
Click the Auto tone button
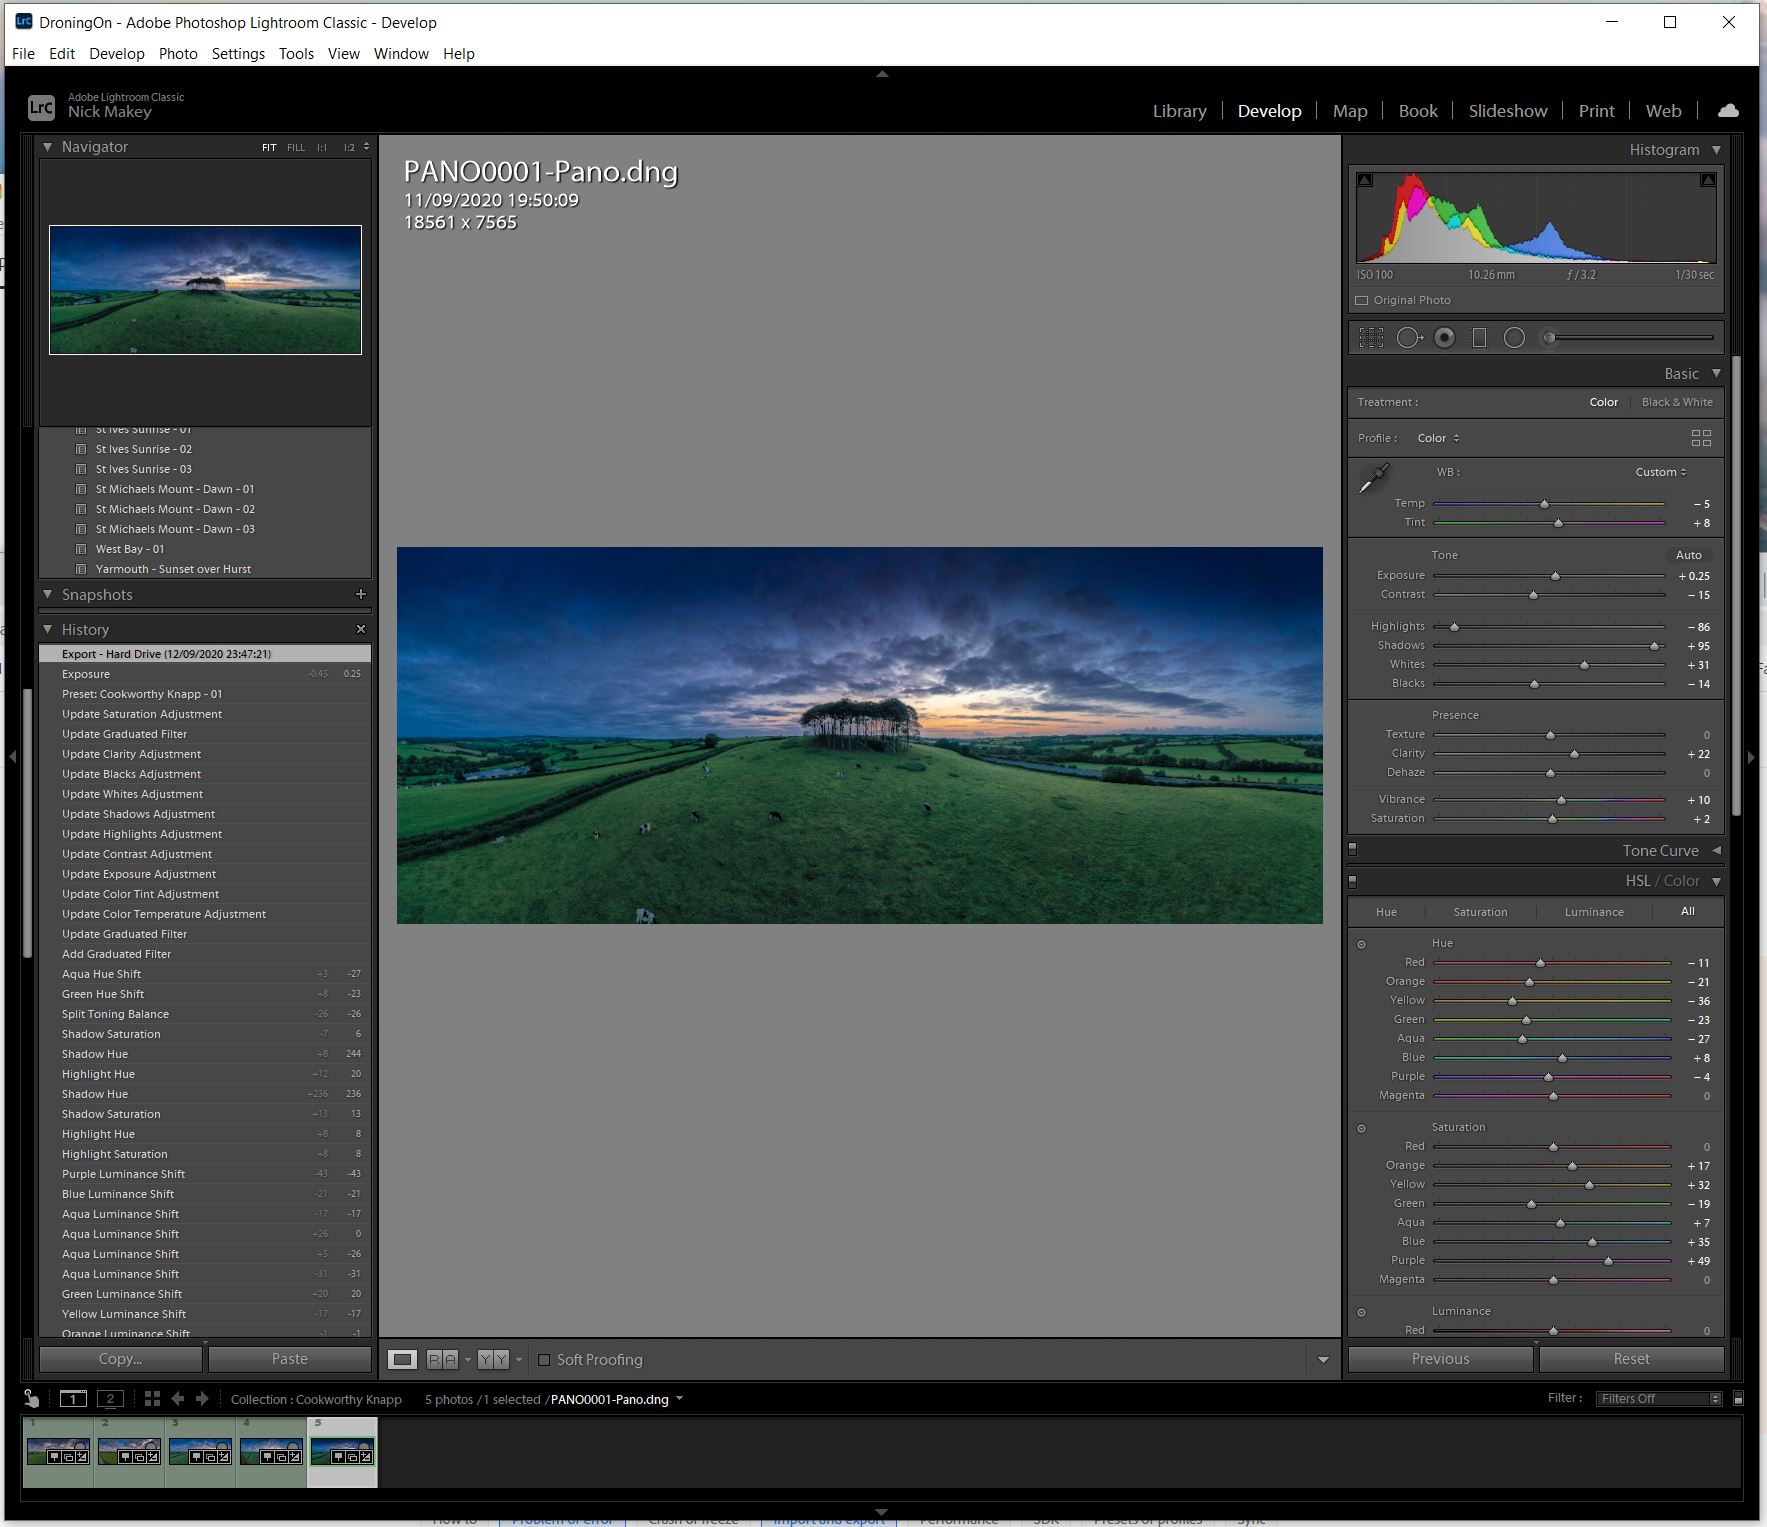coord(1689,554)
